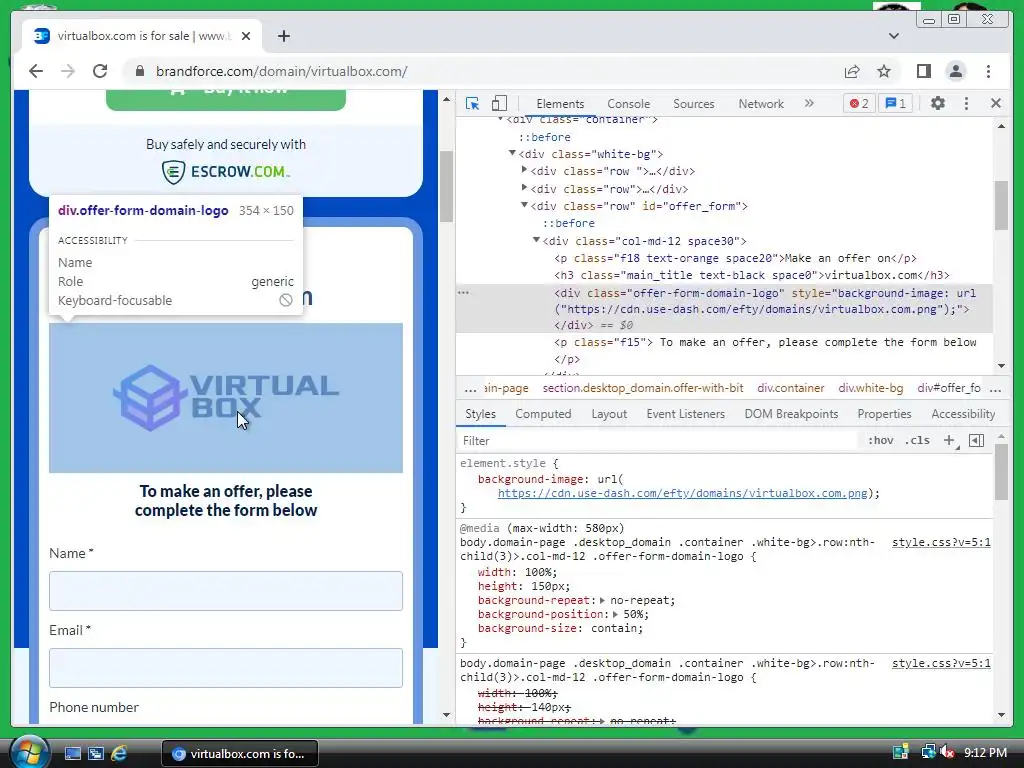This screenshot has width=1024, height=768.
Task: Expand background-position shorthand triangle
Action: [x=615, y=615]
